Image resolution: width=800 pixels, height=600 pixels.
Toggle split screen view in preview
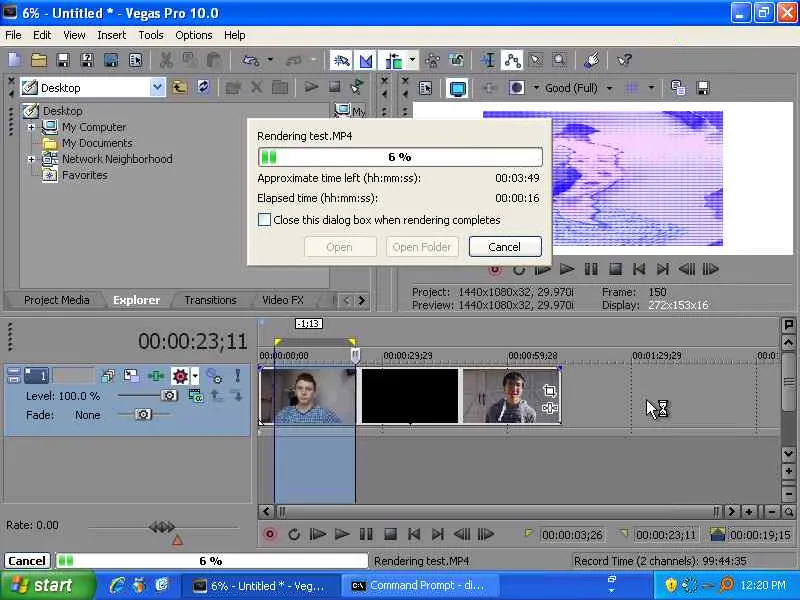516,88
